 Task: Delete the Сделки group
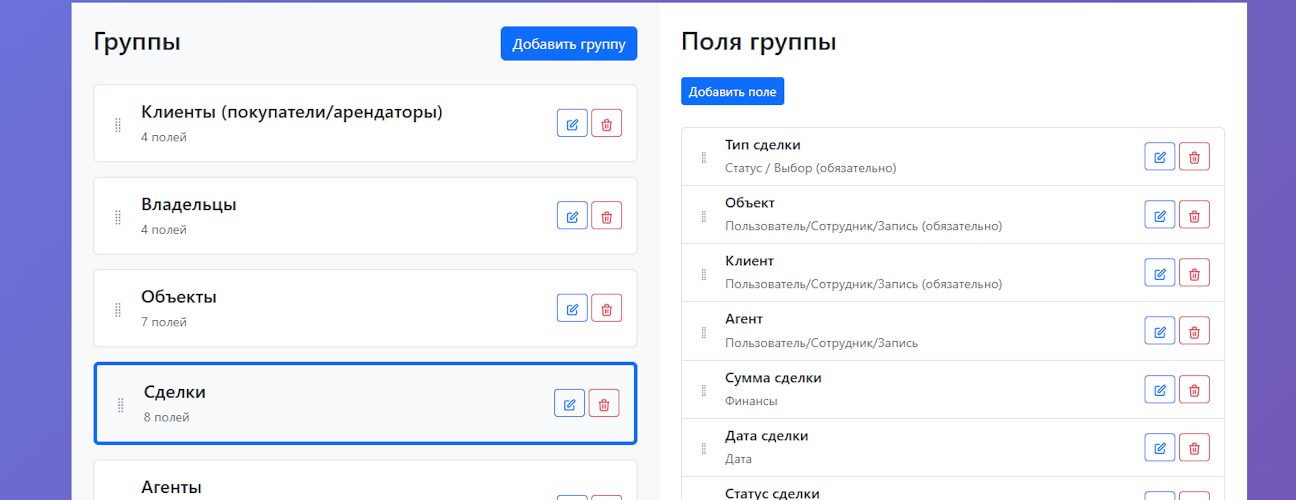(x=604, y=404)
